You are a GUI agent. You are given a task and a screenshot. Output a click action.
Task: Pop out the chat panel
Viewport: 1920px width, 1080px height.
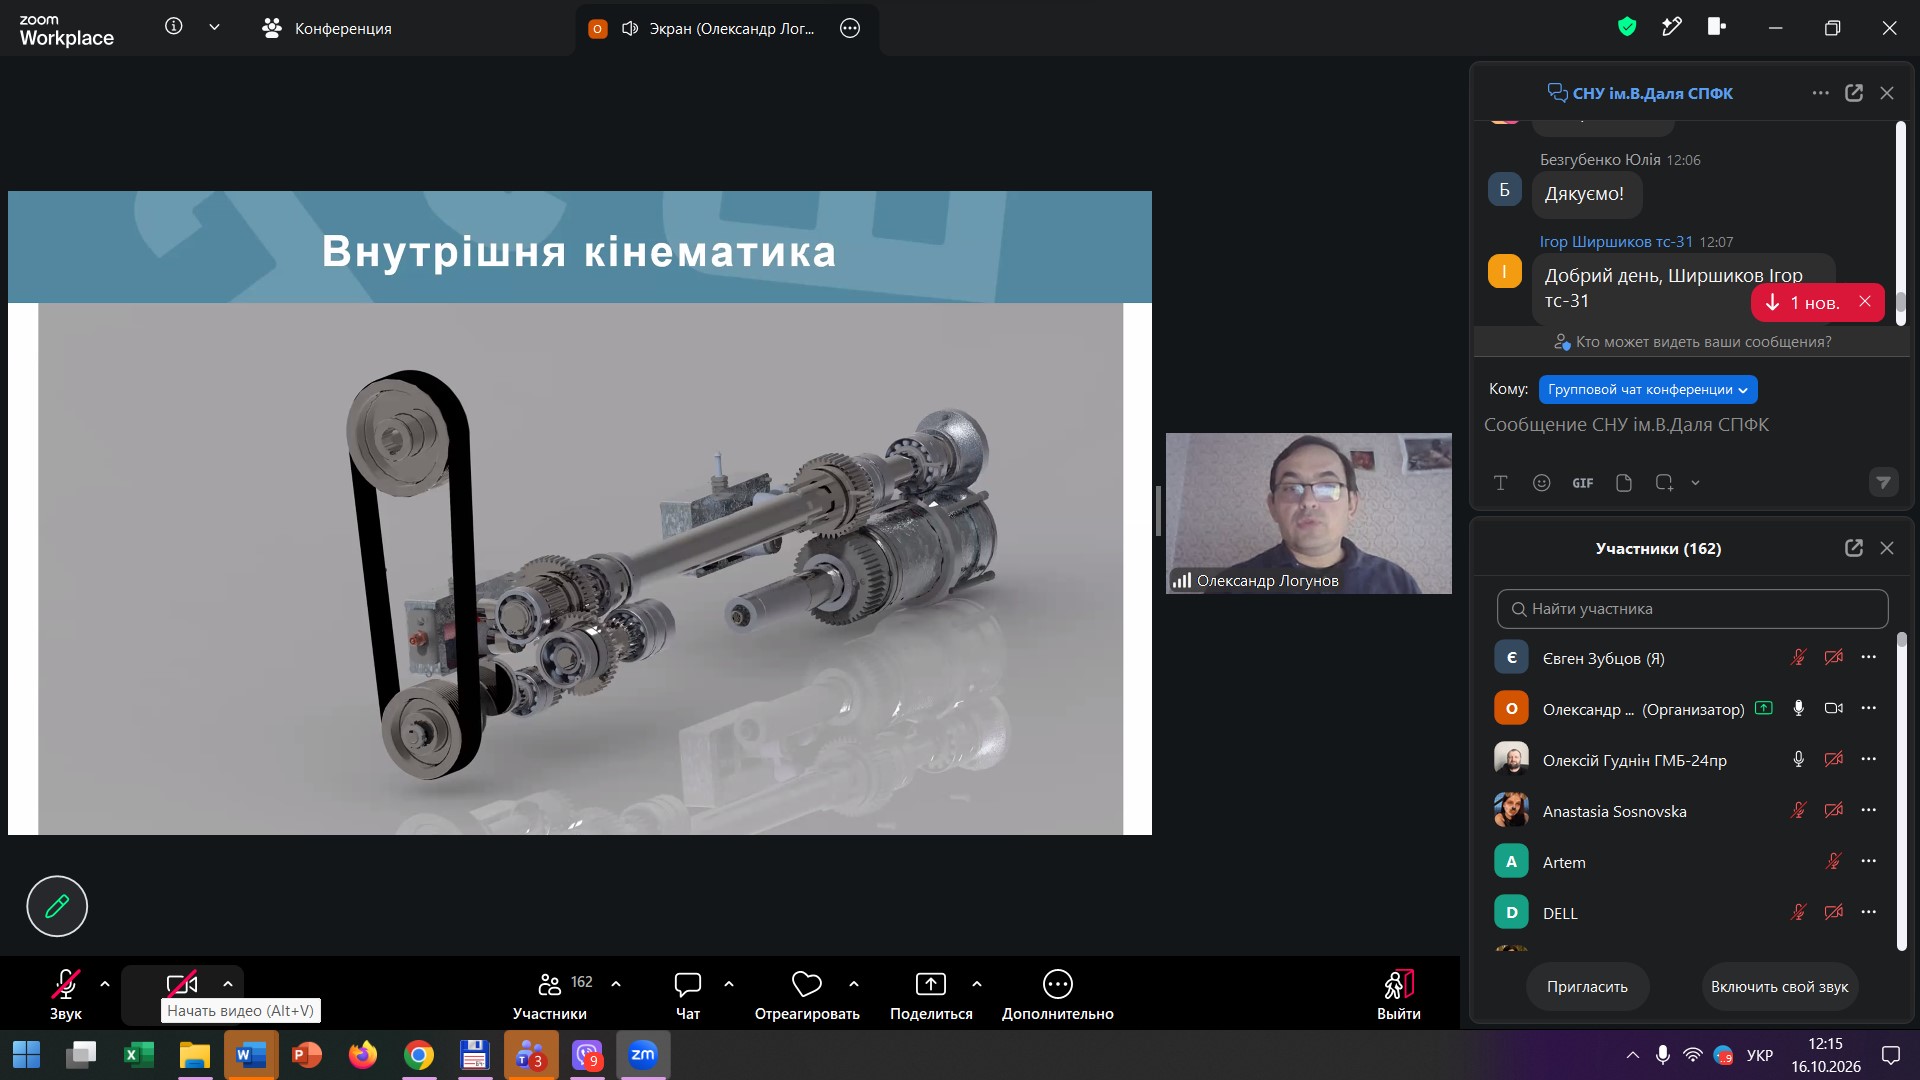(x=1854, y=93)
